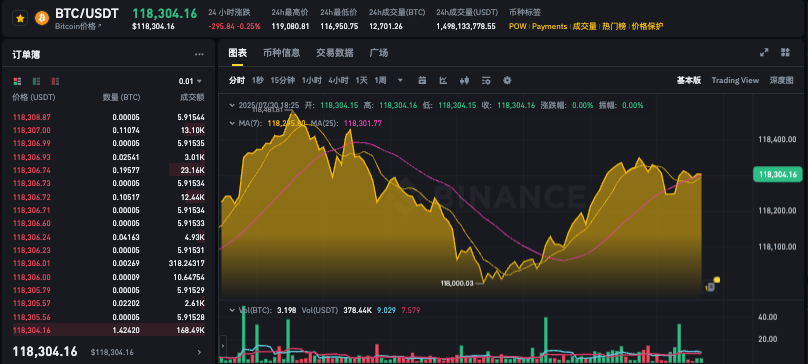Viewport: 808px width, 364px height.
Task: Click sell order price 118,306.74
Action: [31, 170]
